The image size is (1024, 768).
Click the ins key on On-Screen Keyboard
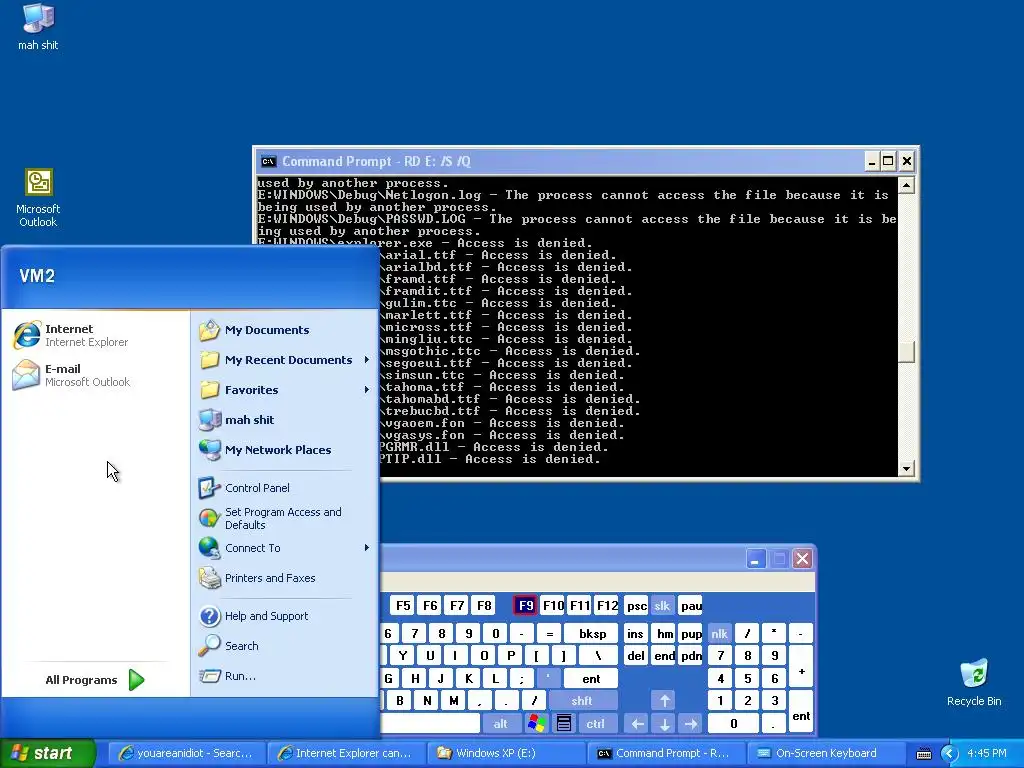(x=635, y=633)
